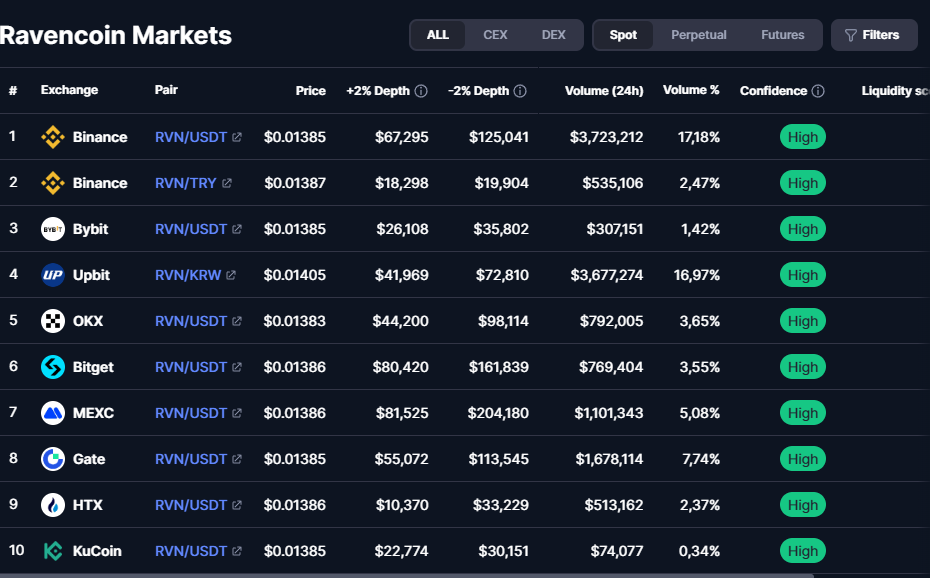Open Bybit RVN/USDT pair link
This screenshot has width=930, height=578.
coord(191,229)
